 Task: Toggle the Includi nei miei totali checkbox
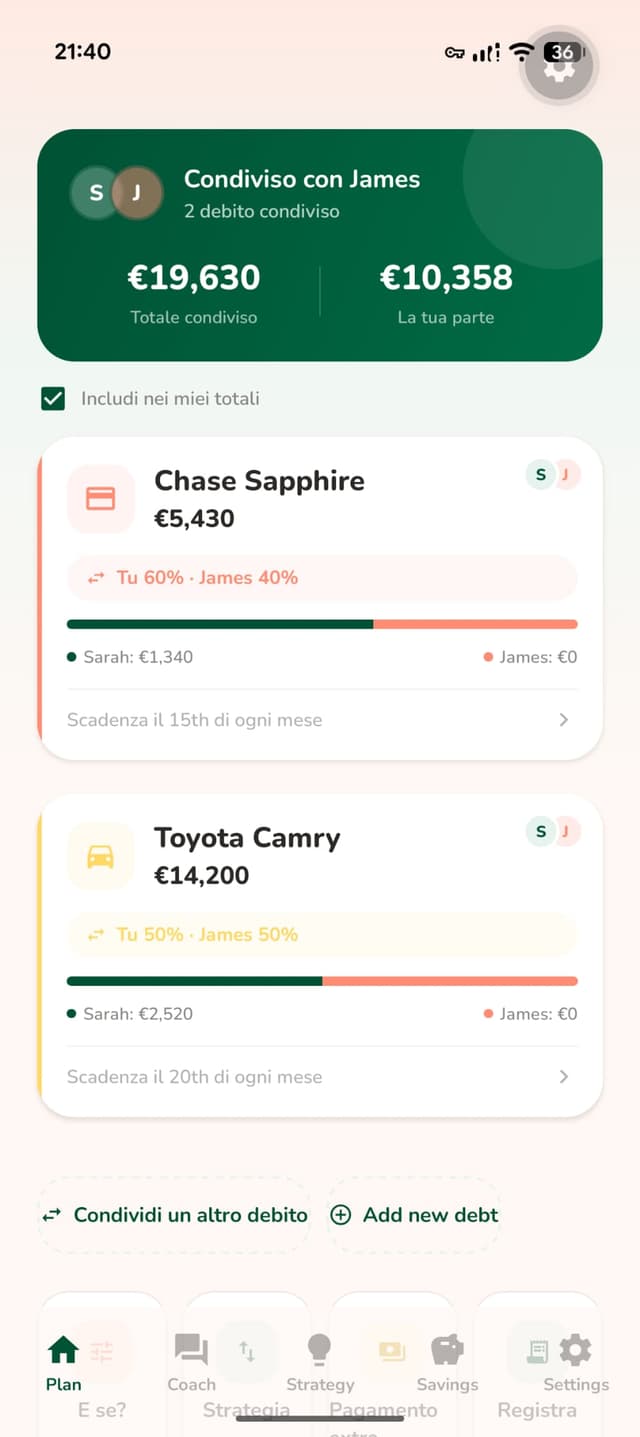(54, 398)
